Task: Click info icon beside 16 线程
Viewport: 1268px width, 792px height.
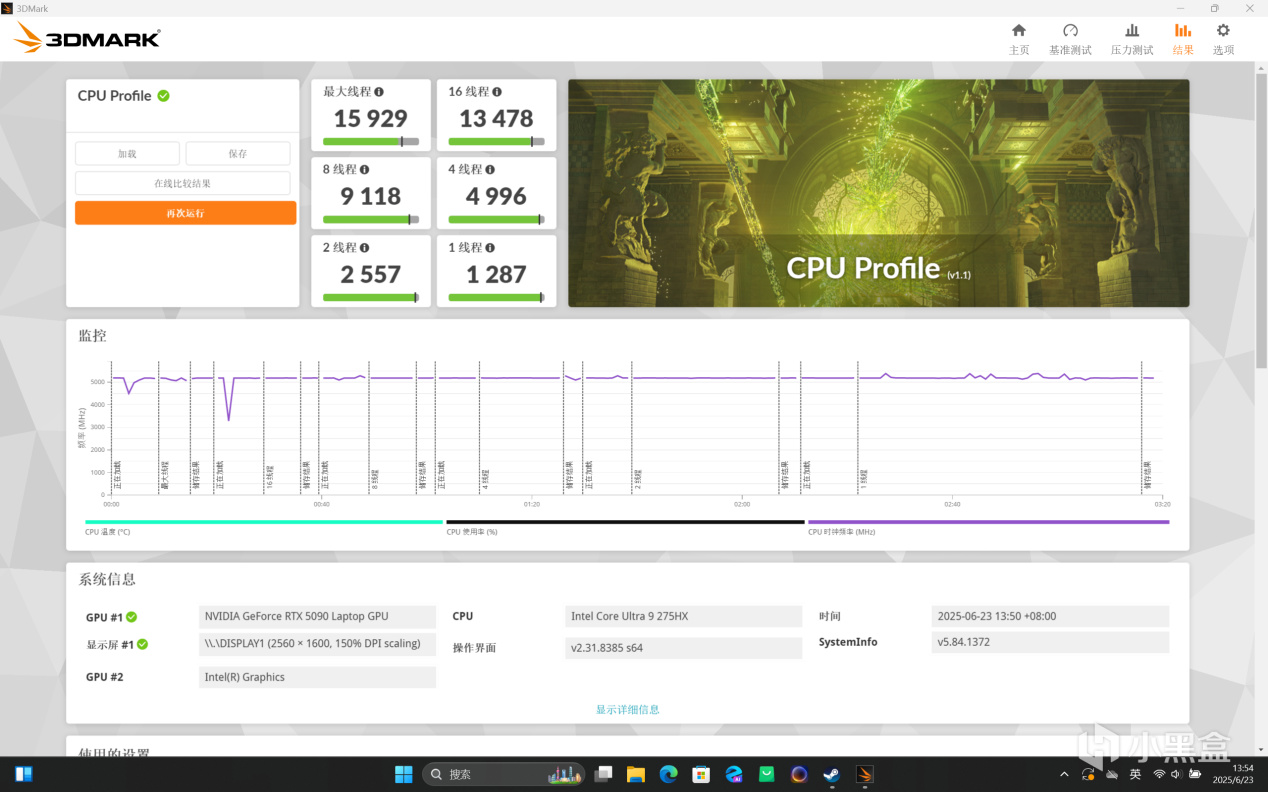Action: click(x=497, y=92)
